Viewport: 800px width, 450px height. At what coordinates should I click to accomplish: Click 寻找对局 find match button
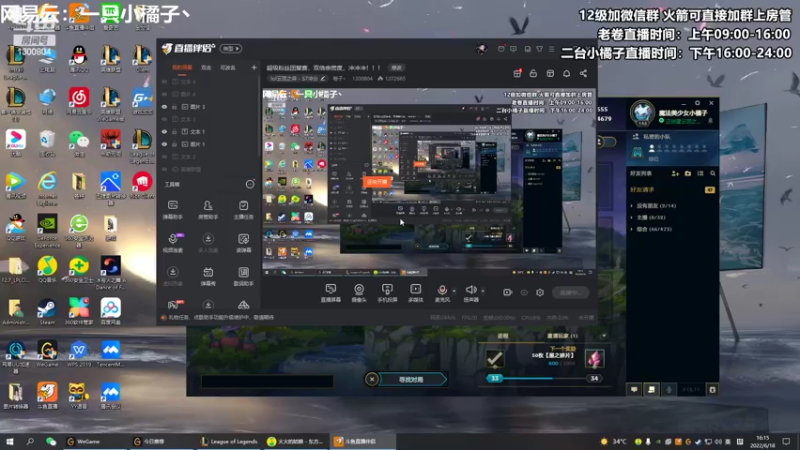click(x=411, y=380)
